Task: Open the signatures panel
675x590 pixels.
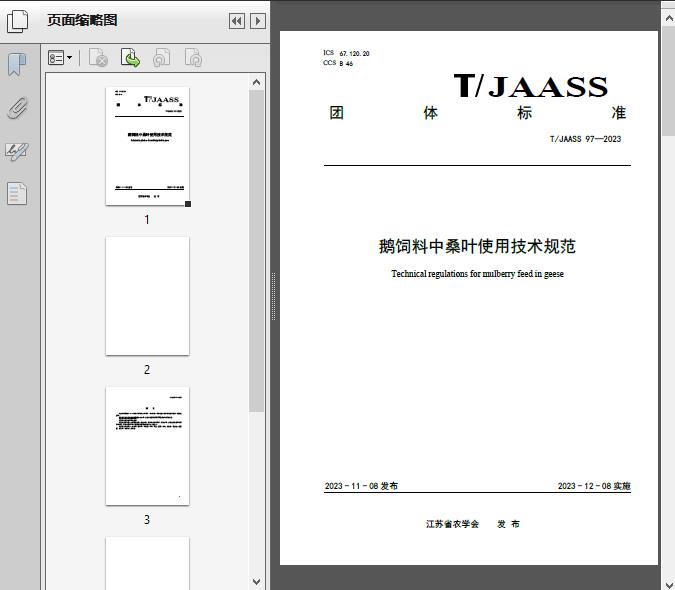Action: 17,151
